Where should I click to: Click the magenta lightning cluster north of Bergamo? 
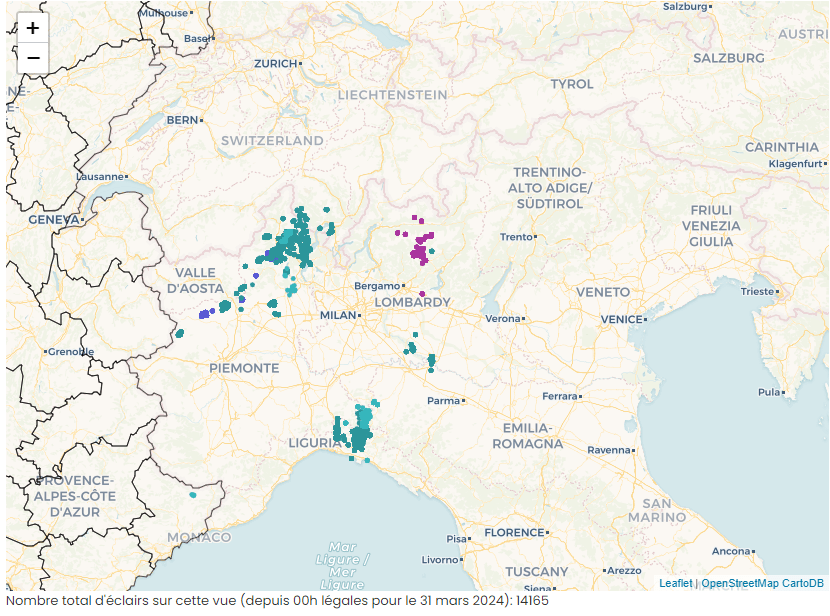(421, 247)
